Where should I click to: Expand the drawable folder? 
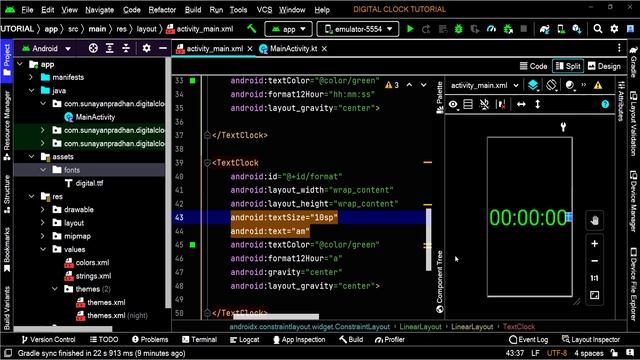(x=43, y=209)
